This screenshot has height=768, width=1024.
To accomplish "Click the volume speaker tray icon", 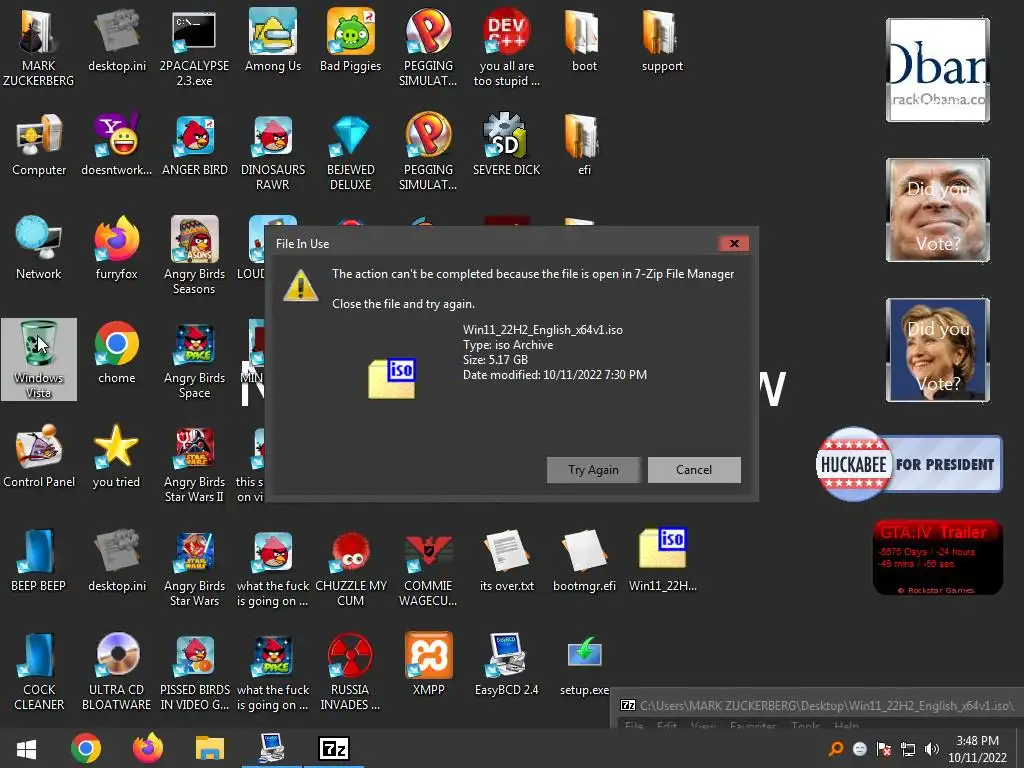I will point(932,749).
